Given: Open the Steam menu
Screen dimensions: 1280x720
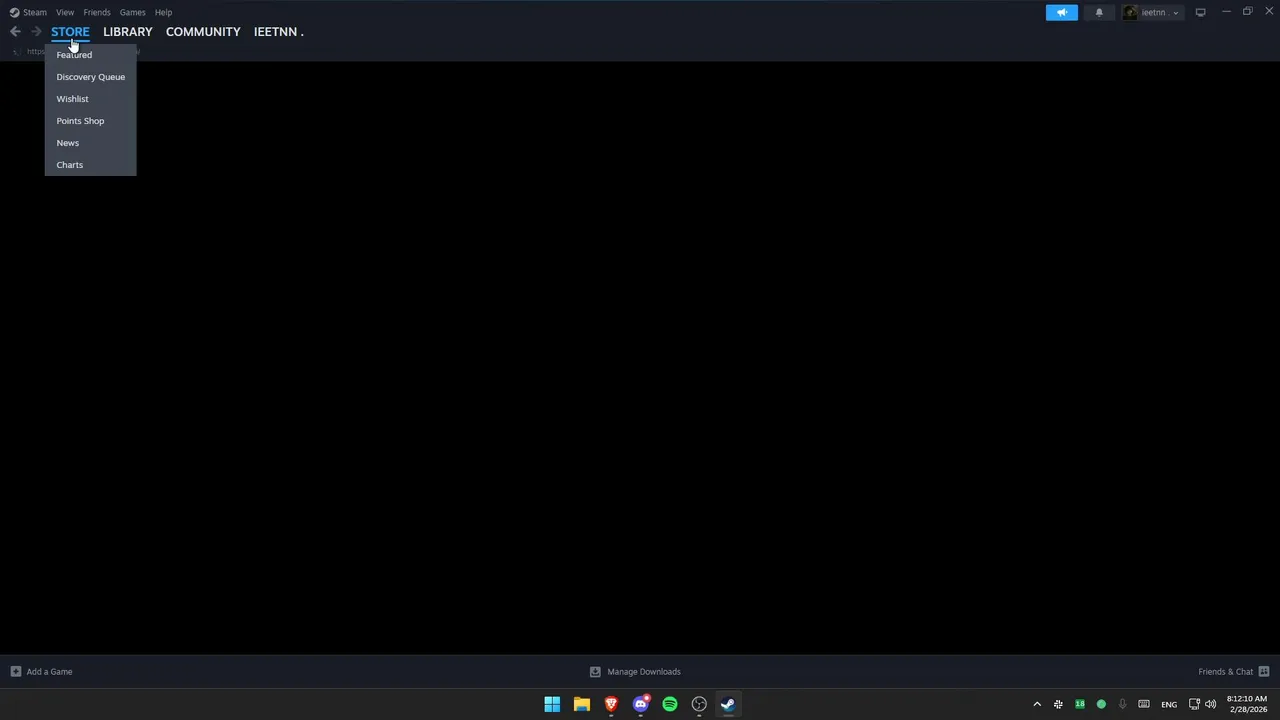Looking at the screenshot, I should [28, 12].
